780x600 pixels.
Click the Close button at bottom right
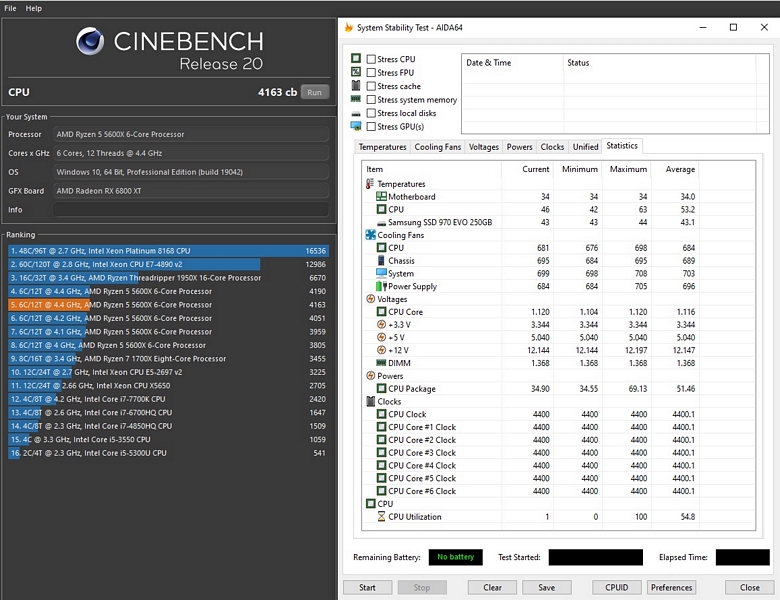tap(750, 588)
